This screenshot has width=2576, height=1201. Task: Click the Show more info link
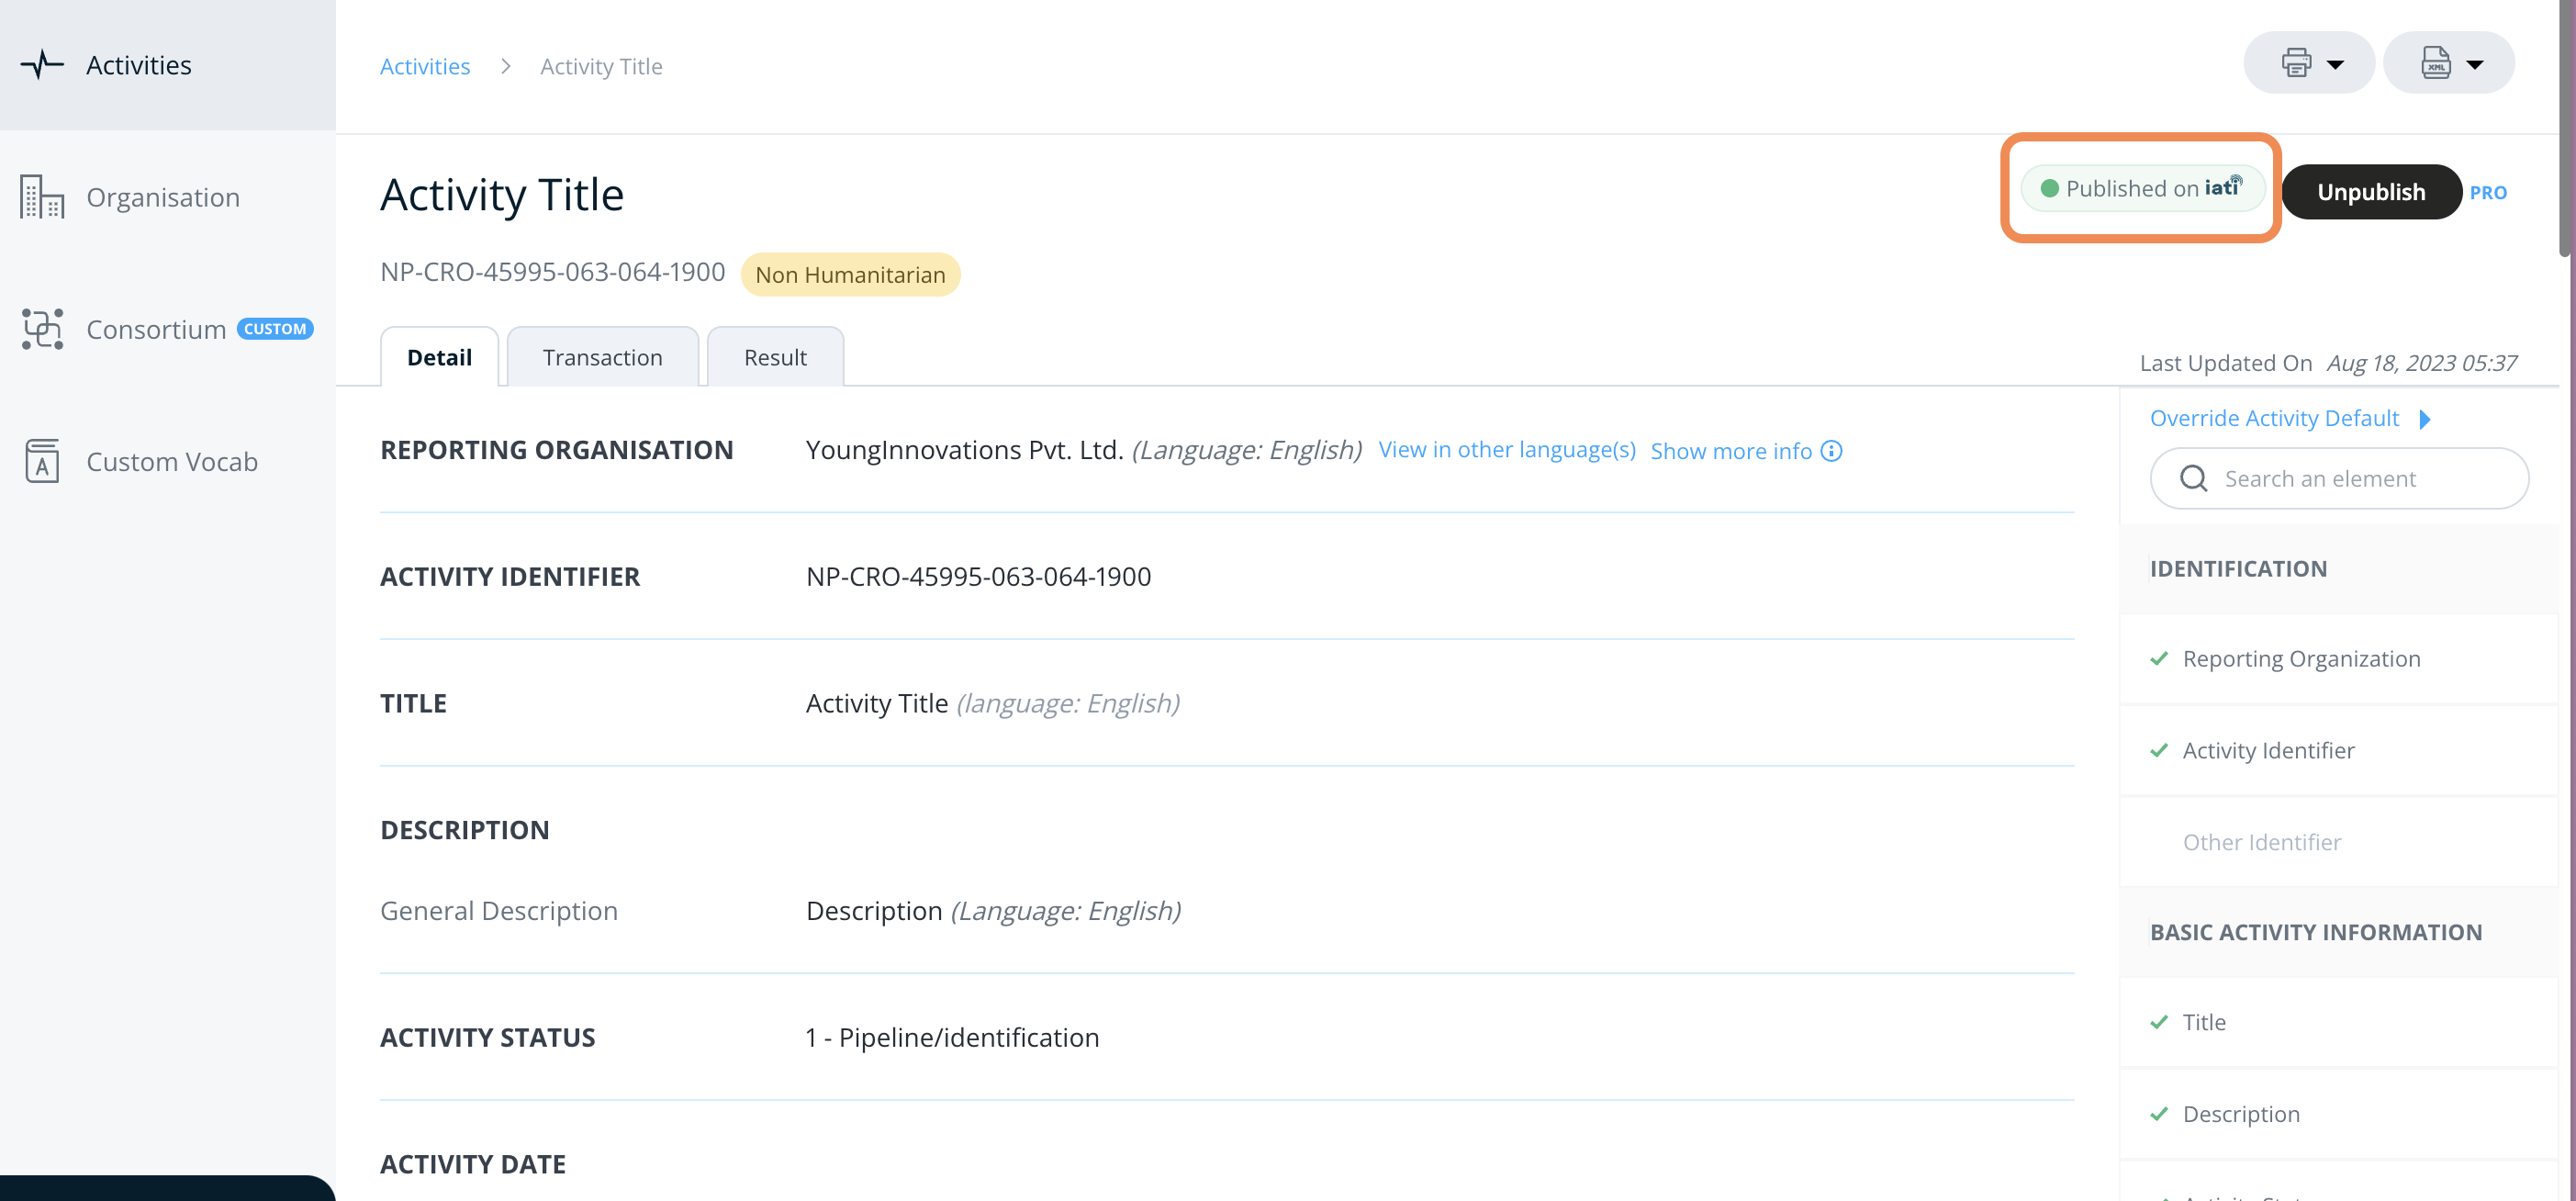pos(1731,451)
